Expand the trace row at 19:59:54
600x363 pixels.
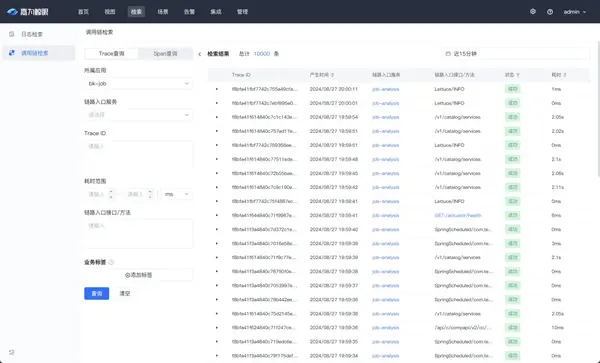[x=217, y=117]
